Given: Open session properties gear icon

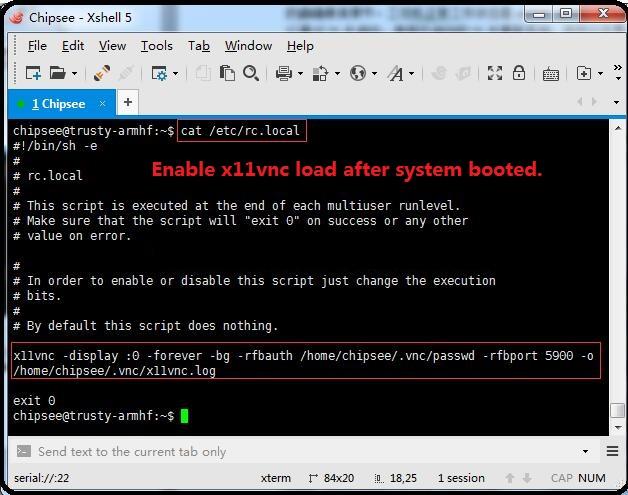Looking at the screenshot, I should (159, 73).
